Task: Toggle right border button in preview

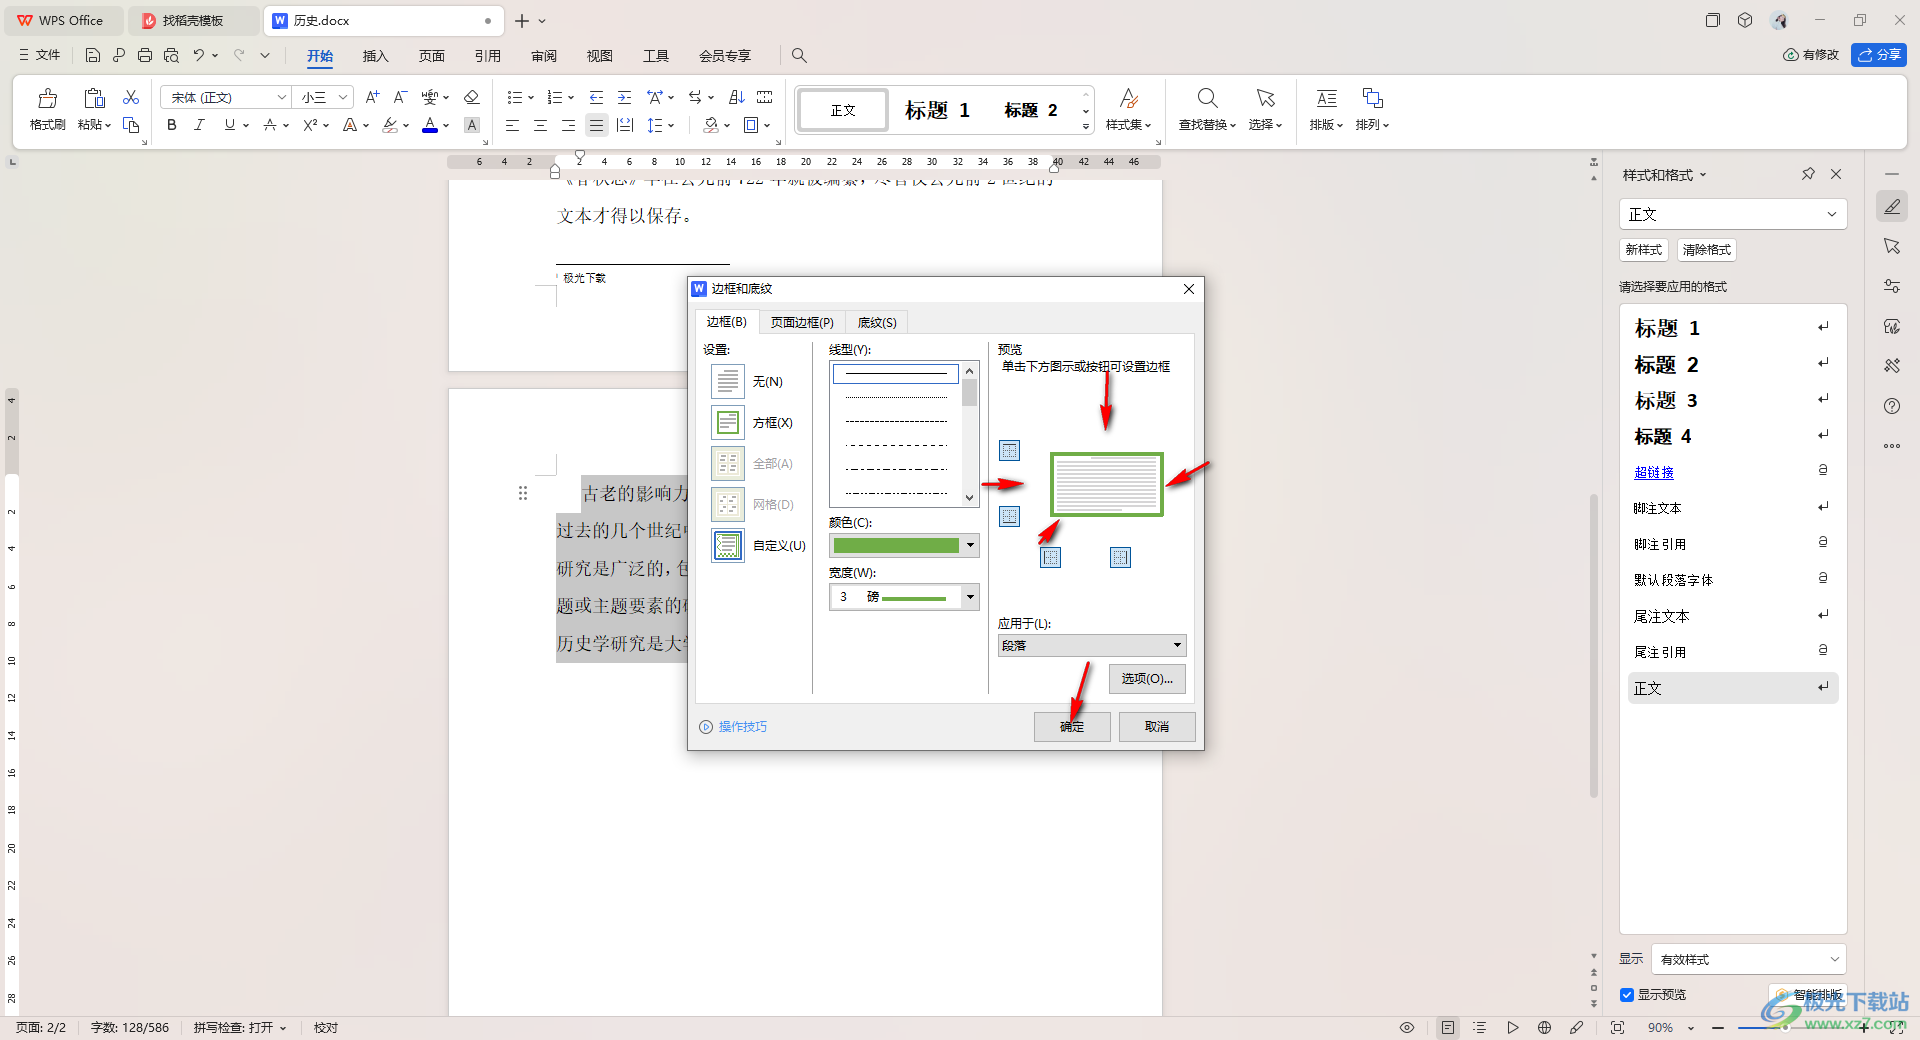Action: point(1120,557)
